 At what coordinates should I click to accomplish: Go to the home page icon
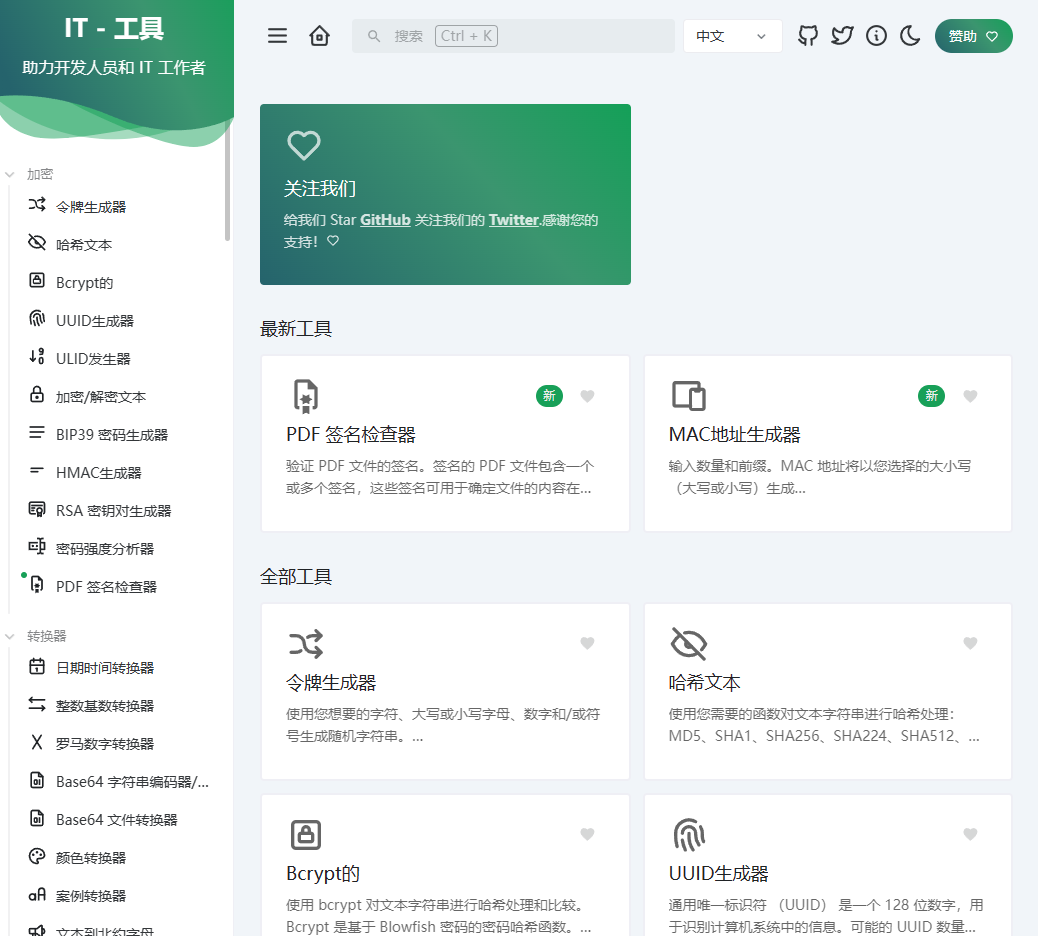pos(319,36)
